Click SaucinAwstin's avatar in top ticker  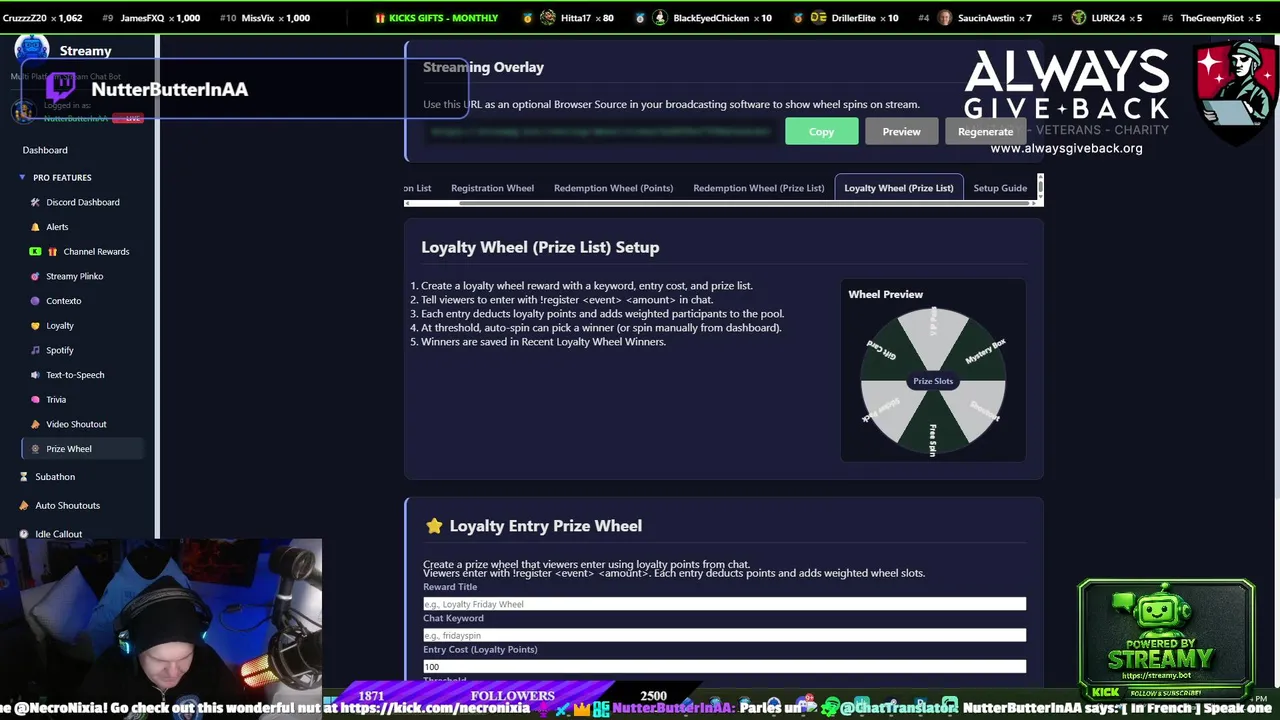point(944,18)
